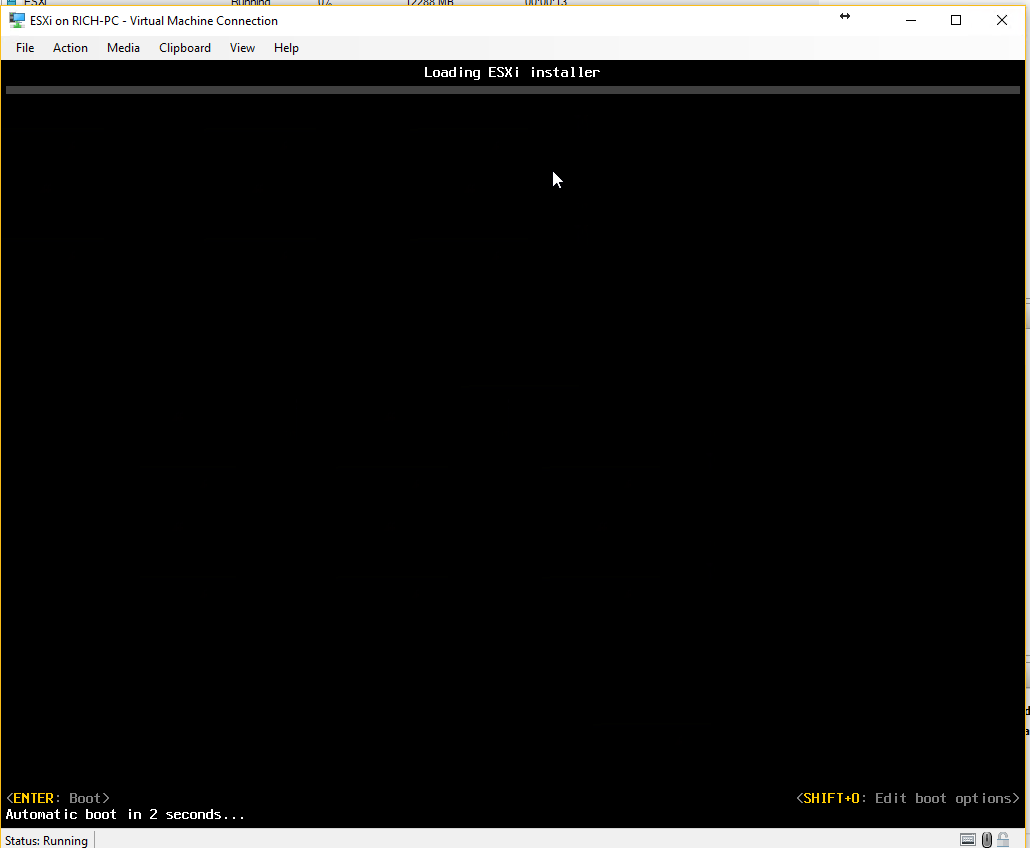Image resolution: width=1030 pixels, height=848 pixels.
Task: Minimize the Virtual Machine Connection window
Action: click(x=910, y=20)
